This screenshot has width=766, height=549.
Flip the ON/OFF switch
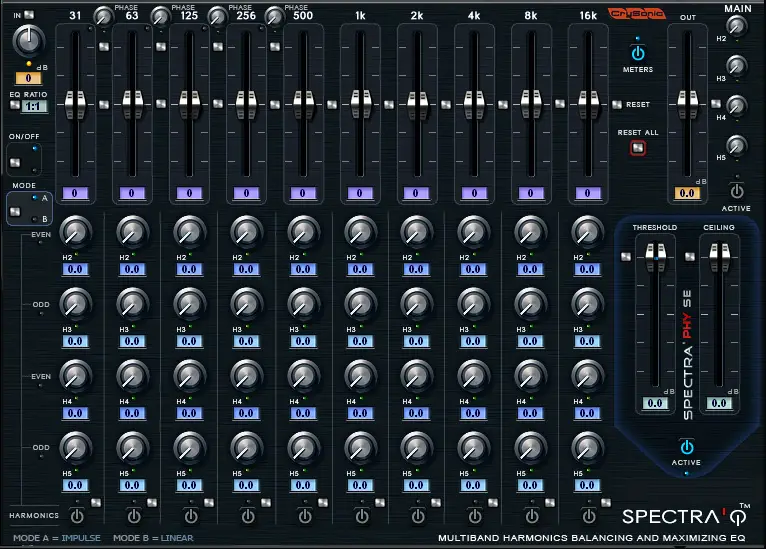coord(15,163)
